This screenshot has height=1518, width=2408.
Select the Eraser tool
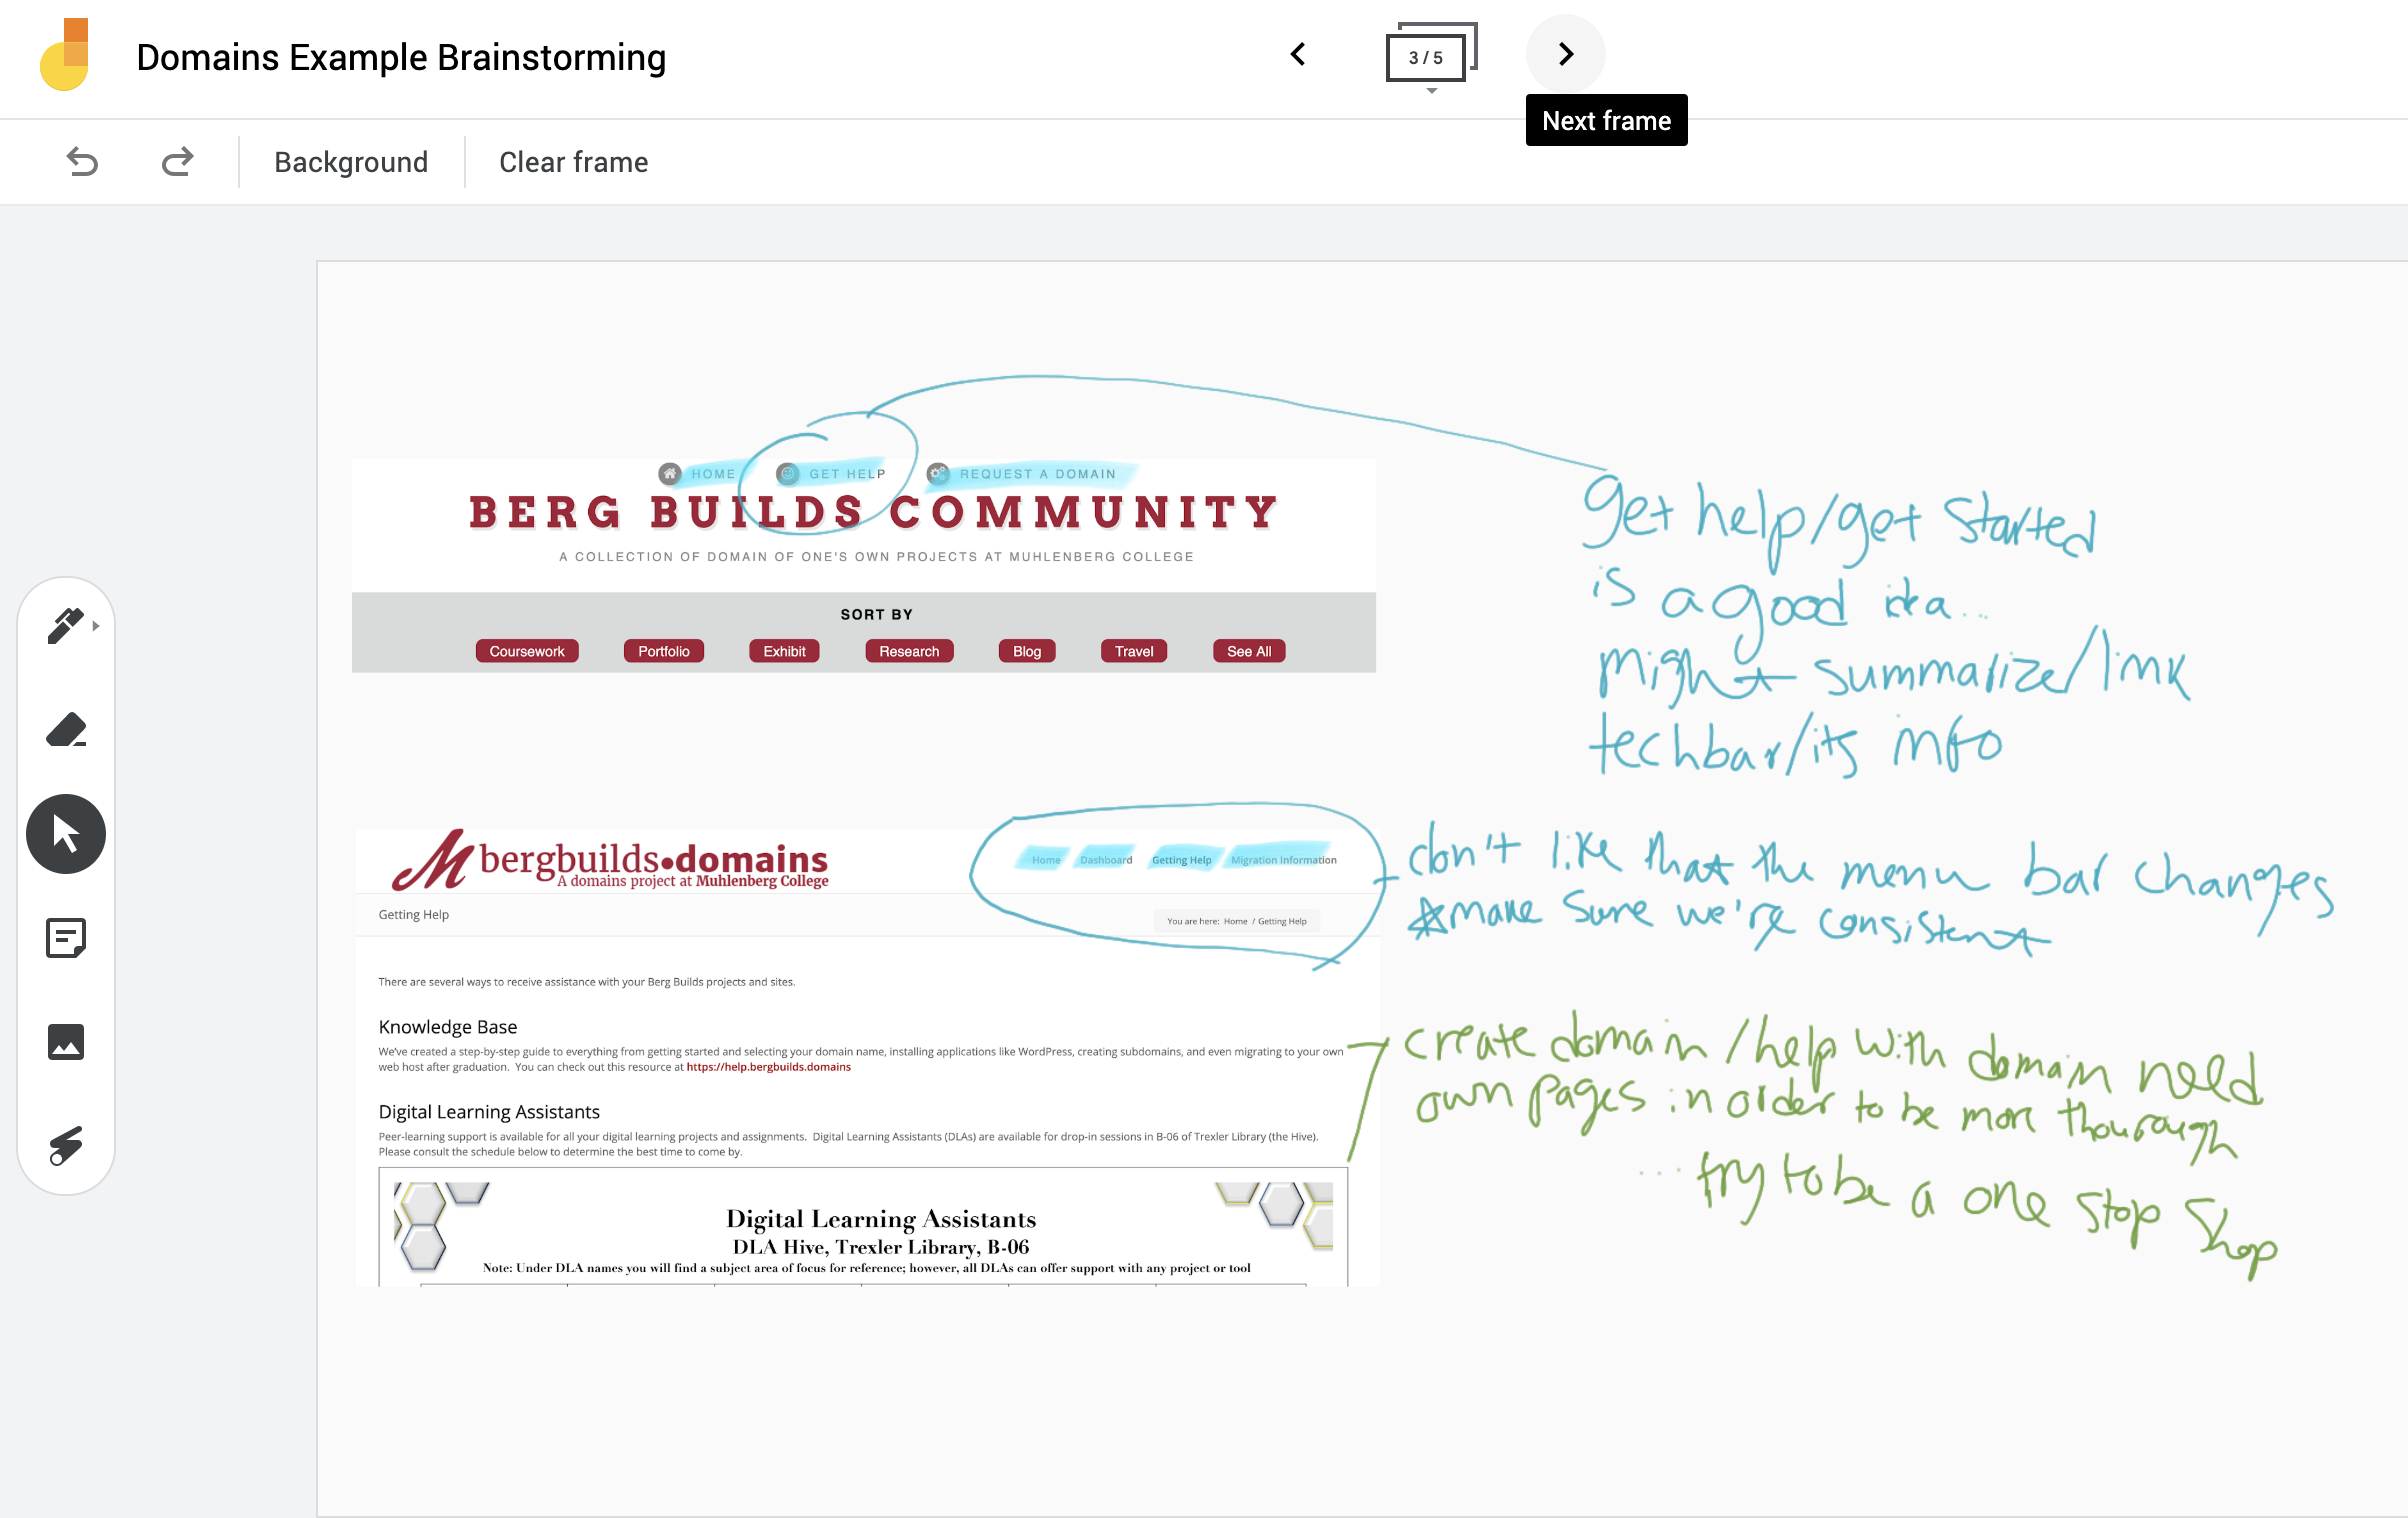click(x=66, y=730)
